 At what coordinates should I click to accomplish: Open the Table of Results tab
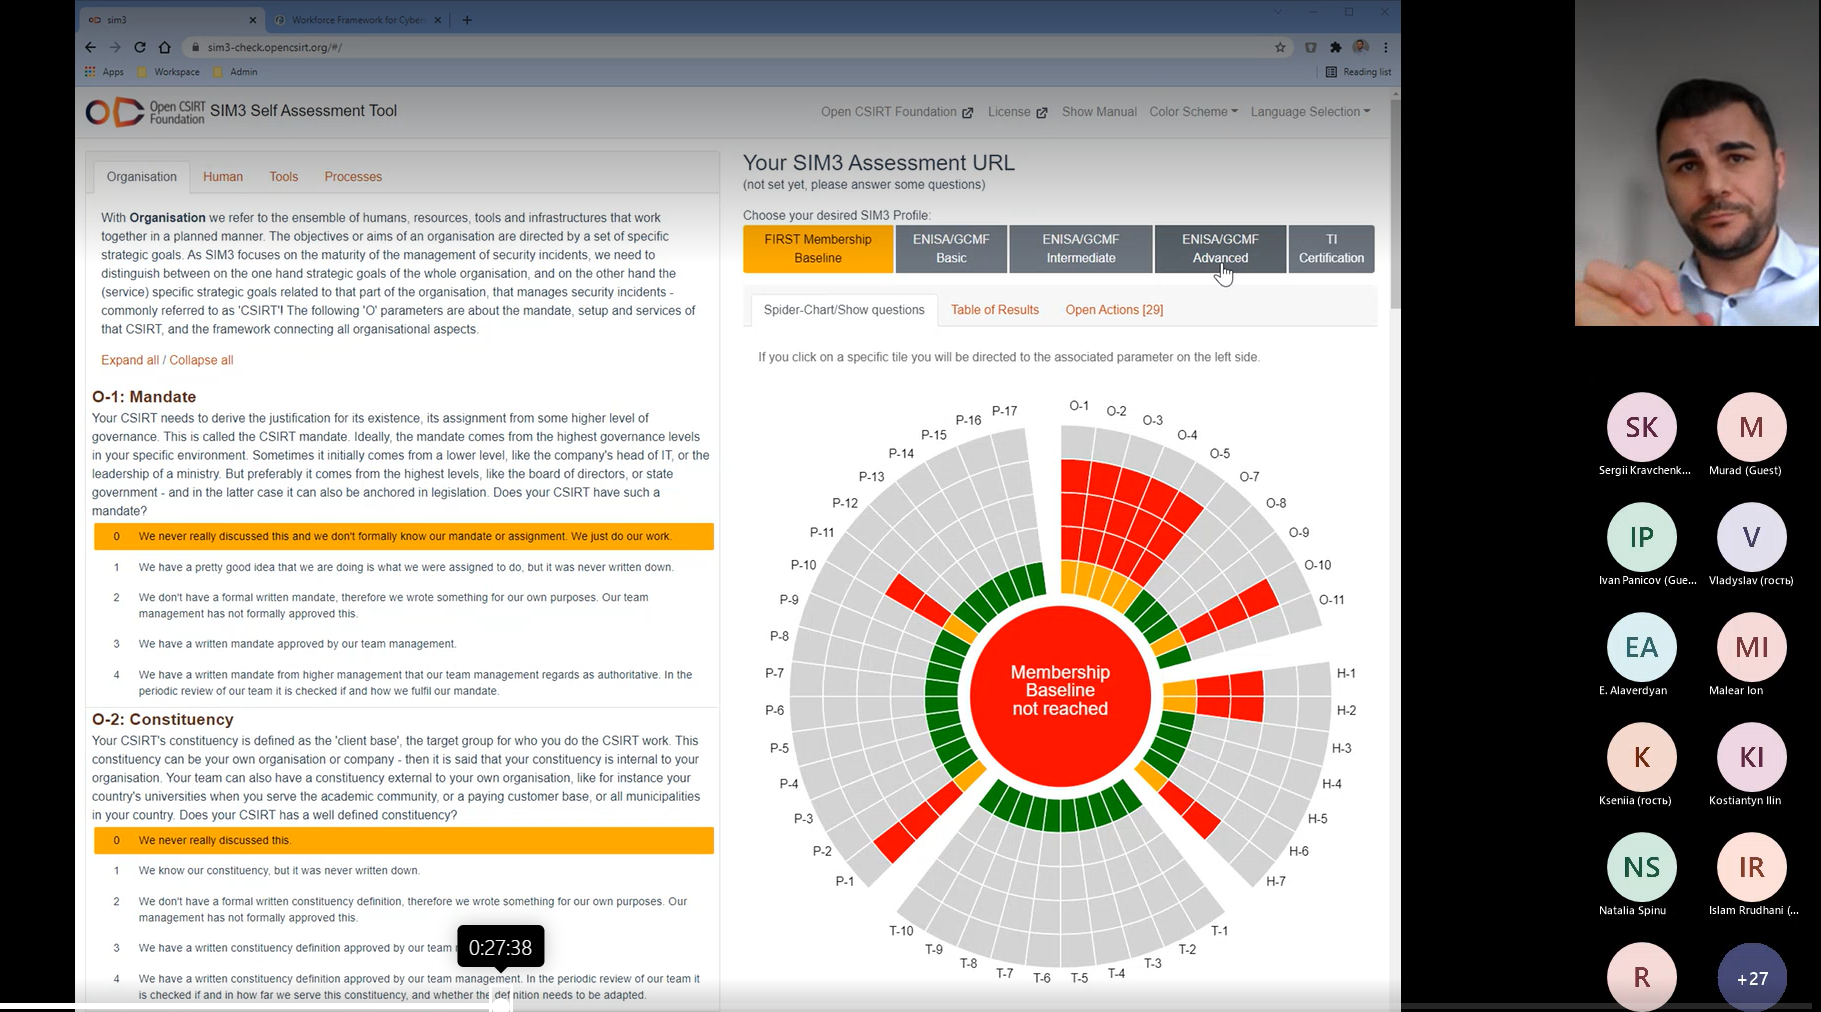(x=994, y=310)
